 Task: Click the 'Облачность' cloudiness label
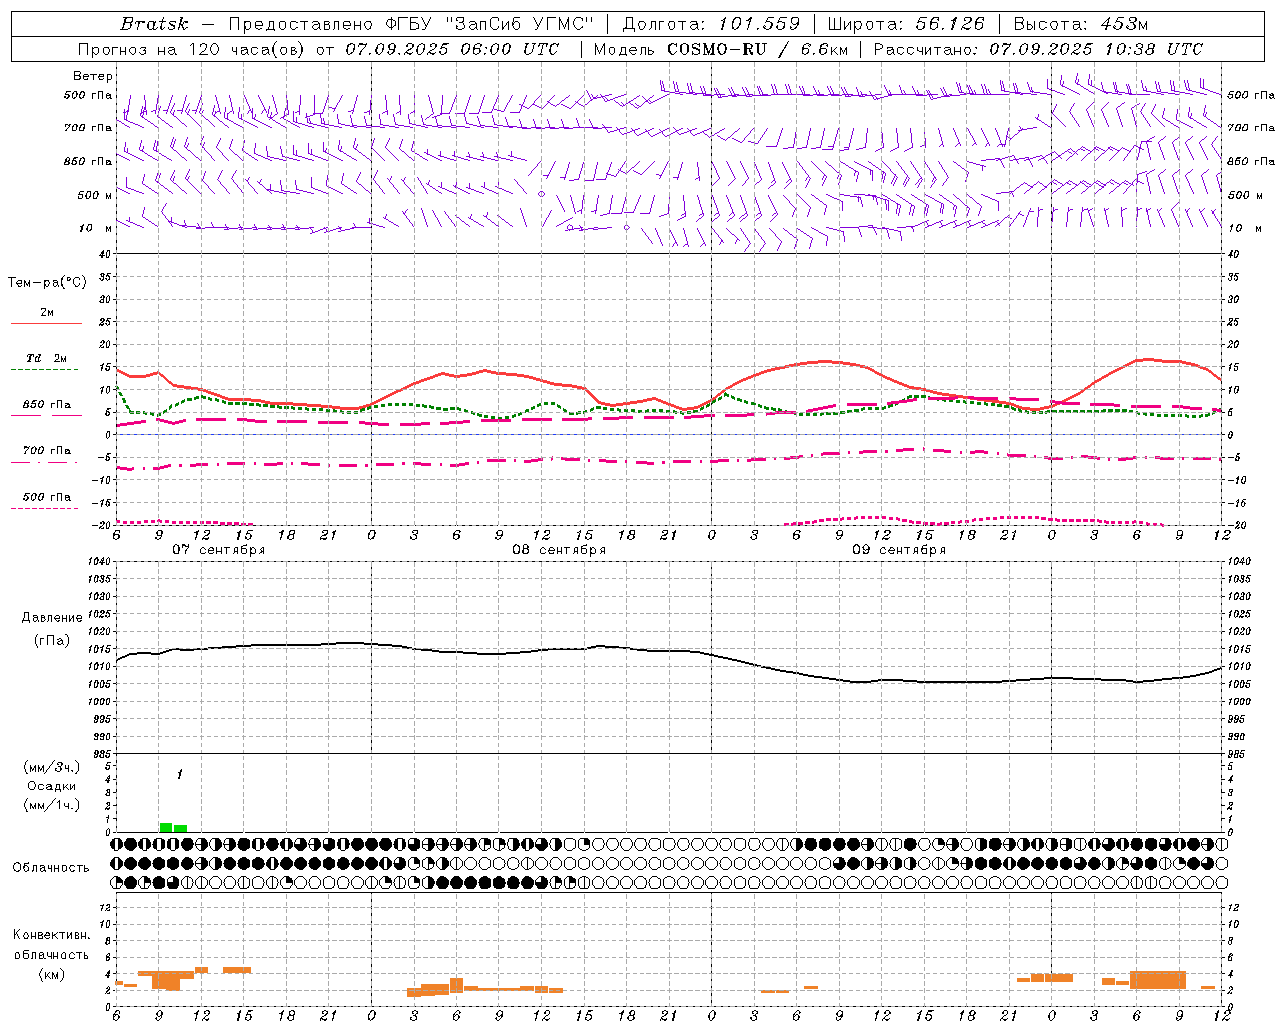51,868
